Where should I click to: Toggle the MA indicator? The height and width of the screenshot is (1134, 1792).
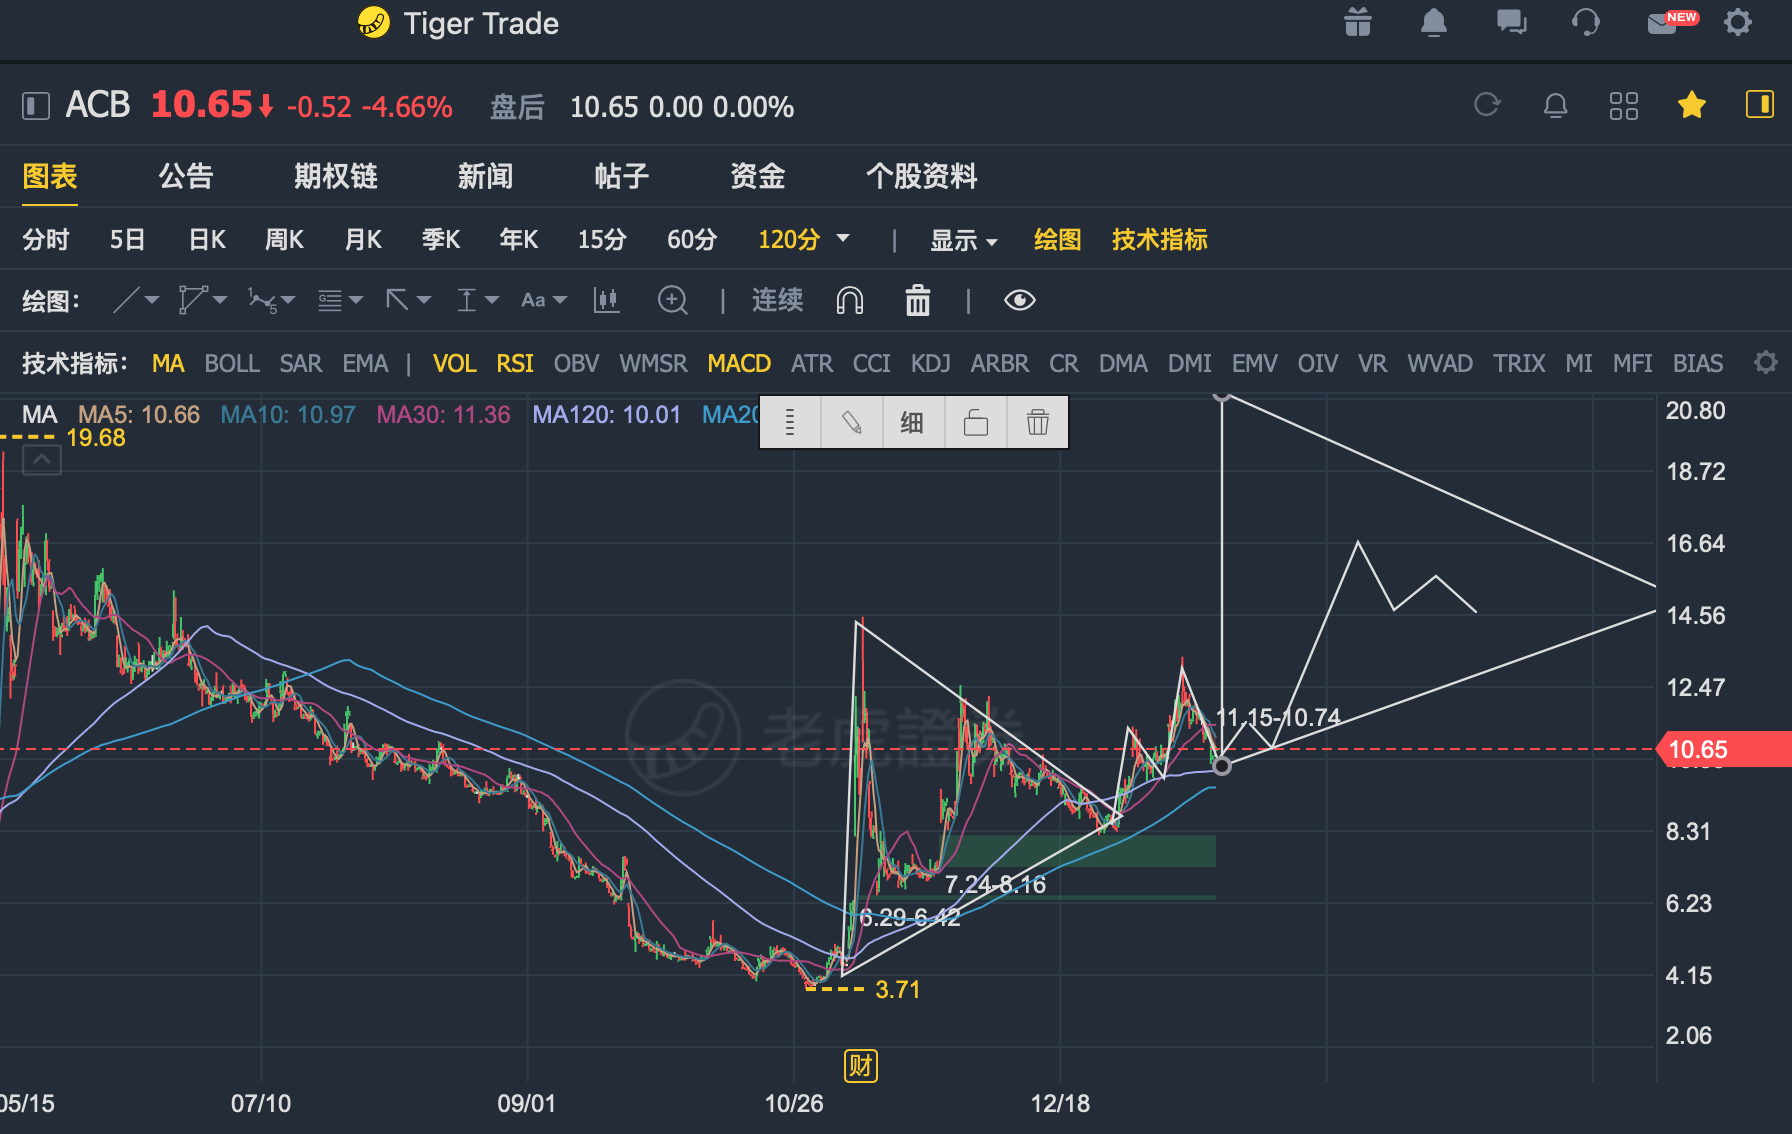tap(168, 363)
